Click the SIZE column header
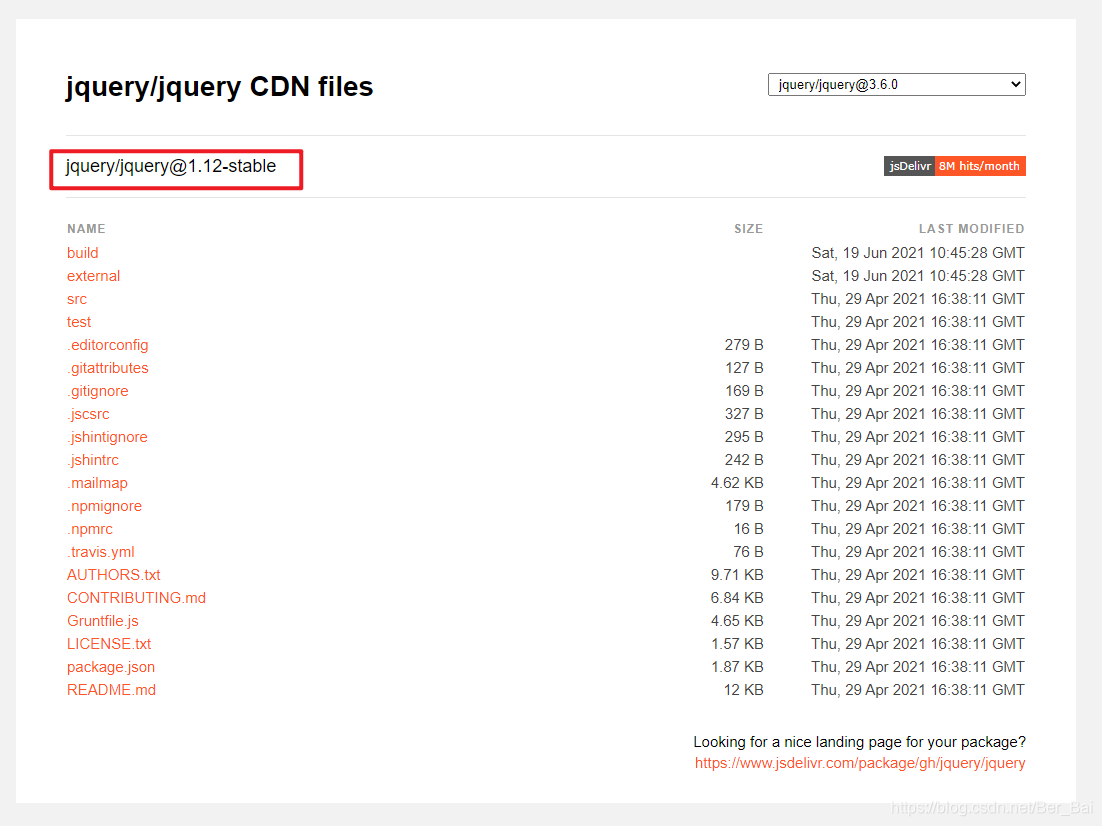The image size is (1102, 826). (x=748, y=228)
